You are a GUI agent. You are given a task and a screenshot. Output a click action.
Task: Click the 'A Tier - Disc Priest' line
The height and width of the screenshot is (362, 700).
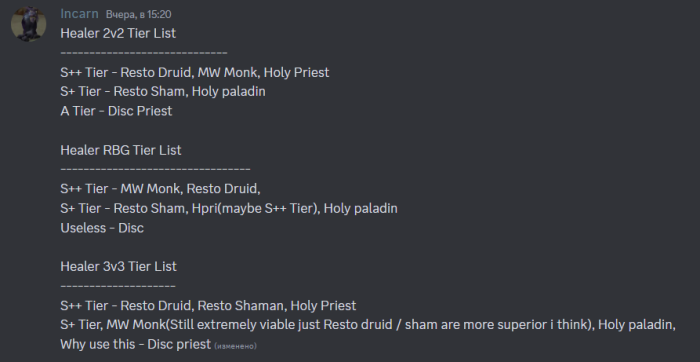click(116, 111)
